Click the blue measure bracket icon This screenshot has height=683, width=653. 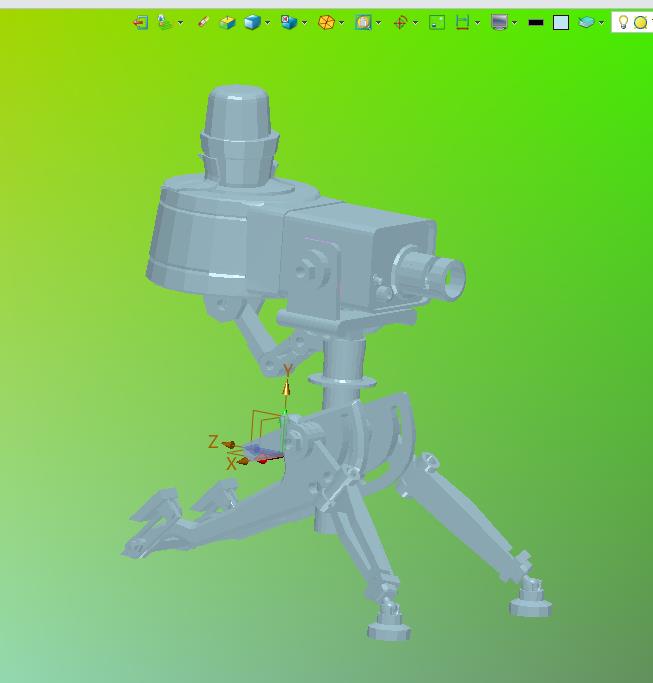[x=462, y=22]
